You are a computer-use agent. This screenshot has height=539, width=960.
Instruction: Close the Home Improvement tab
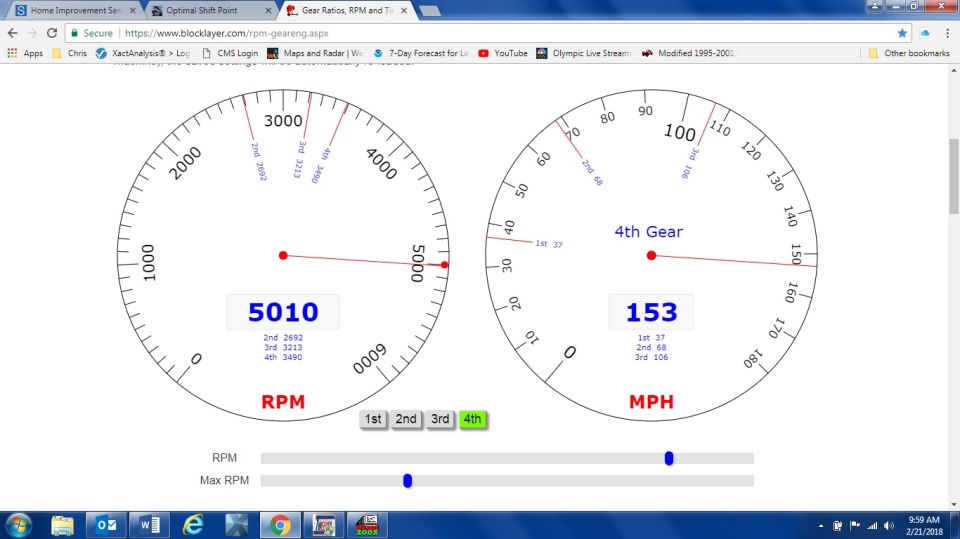coord(132,10)
